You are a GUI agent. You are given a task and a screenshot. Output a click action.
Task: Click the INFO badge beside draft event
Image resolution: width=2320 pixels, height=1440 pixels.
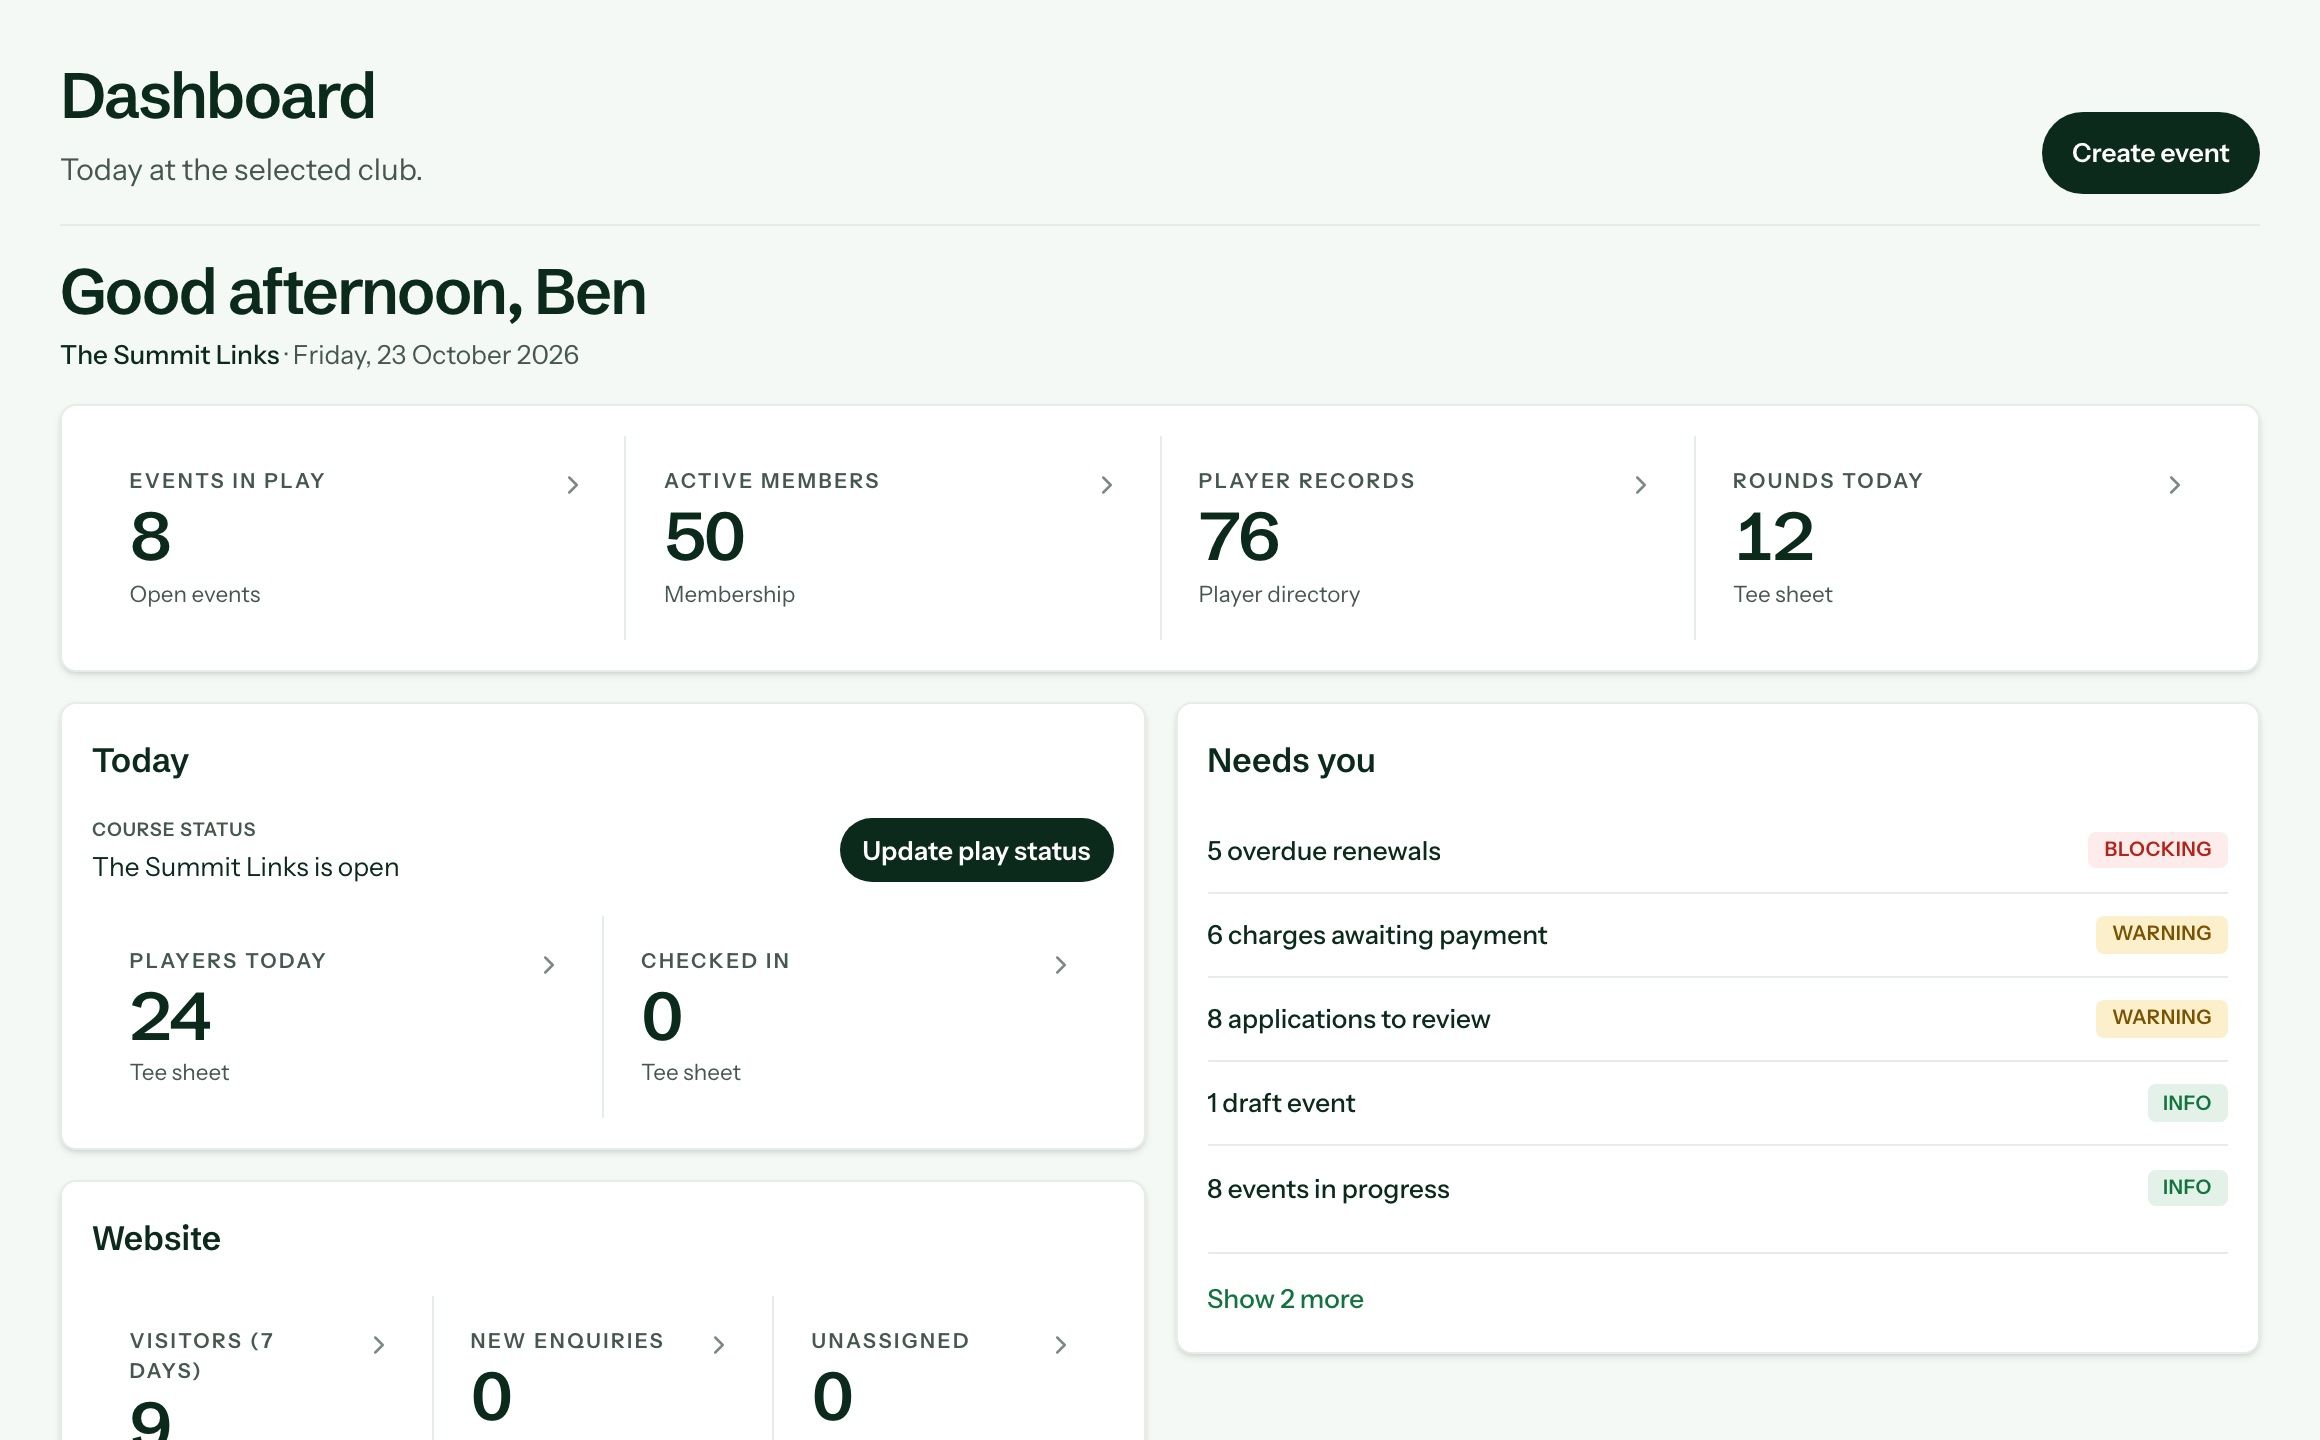[2187, 1103]
